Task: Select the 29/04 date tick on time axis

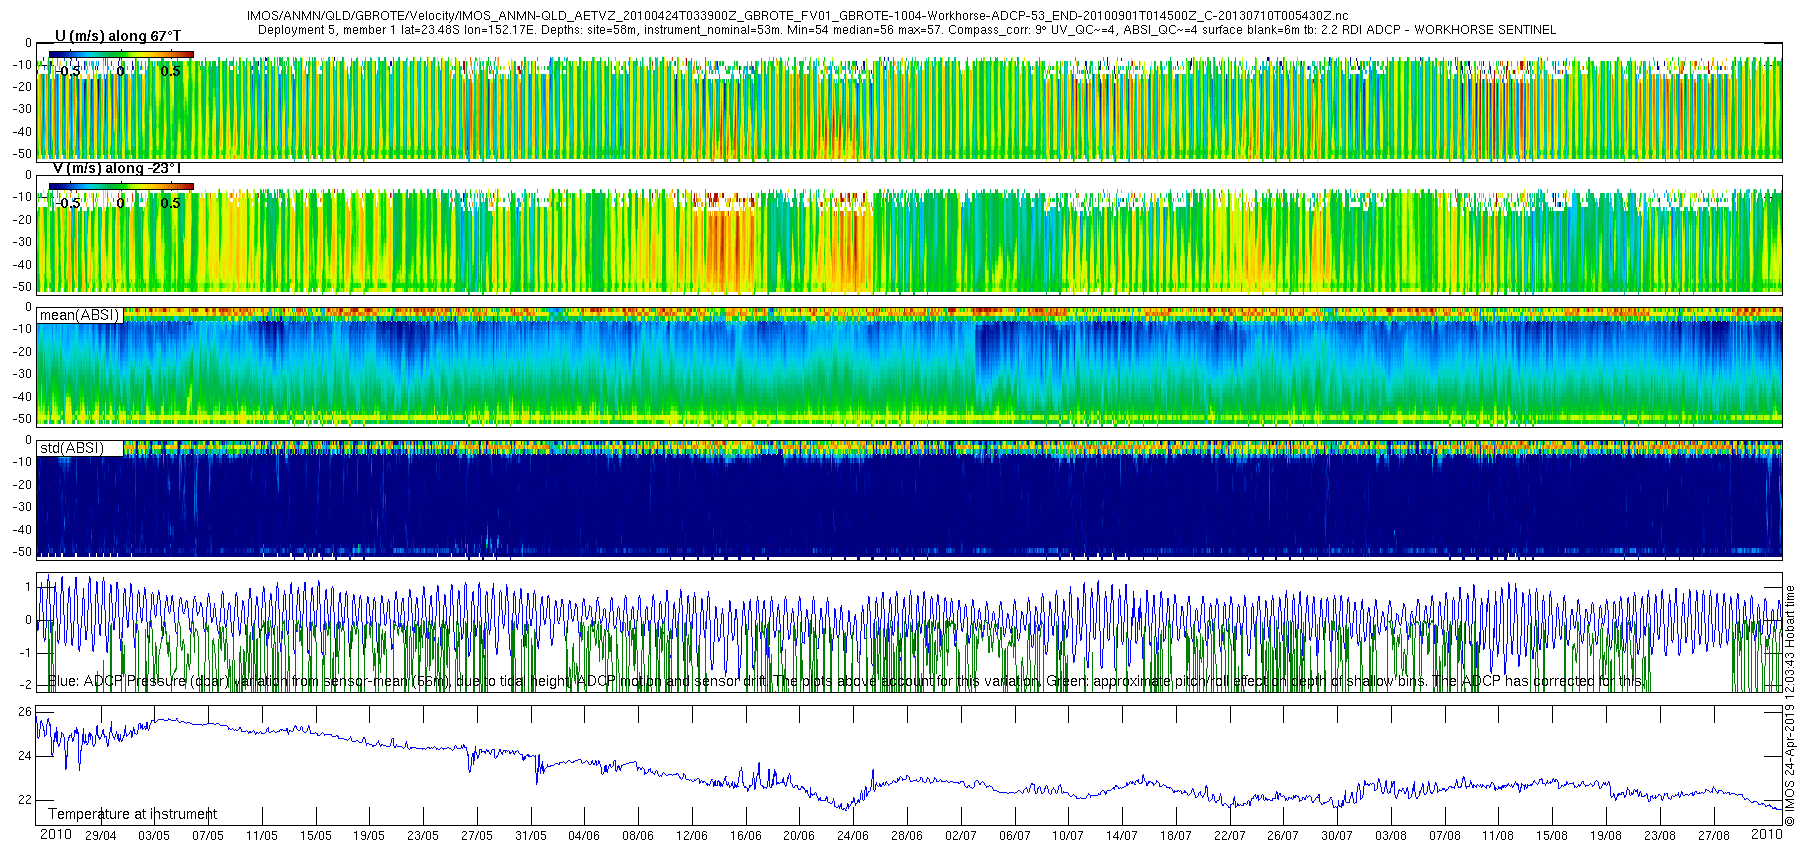Action: coord(100,836)
